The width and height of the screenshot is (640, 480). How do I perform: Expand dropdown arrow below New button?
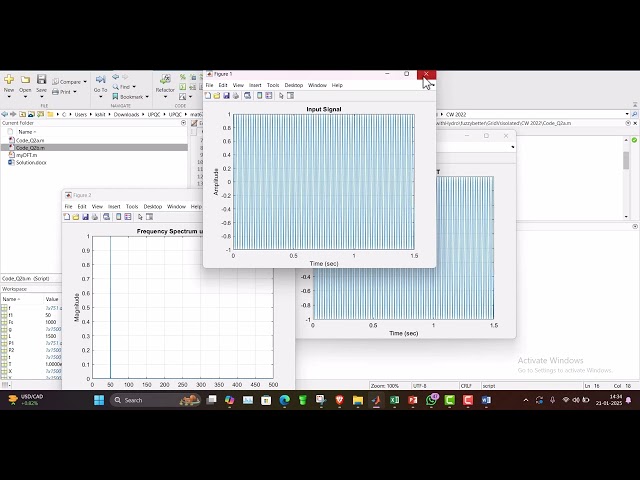click(x=9, y=97)
